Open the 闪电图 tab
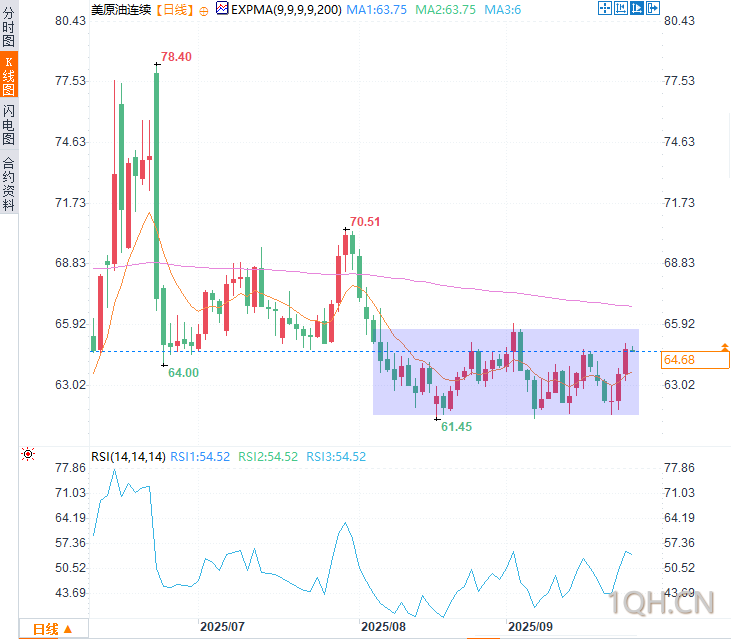The width and height of the screenshot is (731, 639). 8,124
